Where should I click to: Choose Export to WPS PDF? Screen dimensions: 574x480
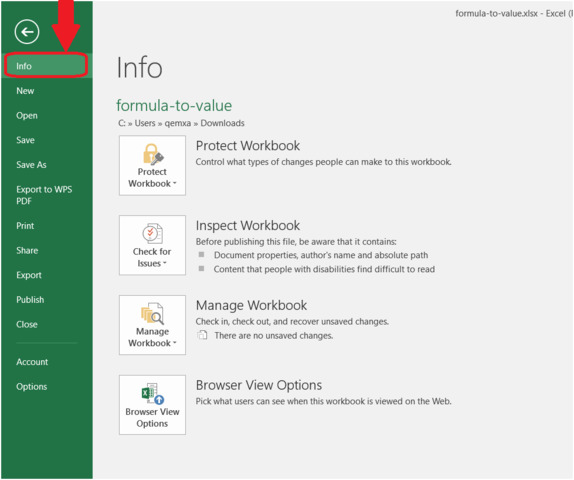[x=44, y=195]
